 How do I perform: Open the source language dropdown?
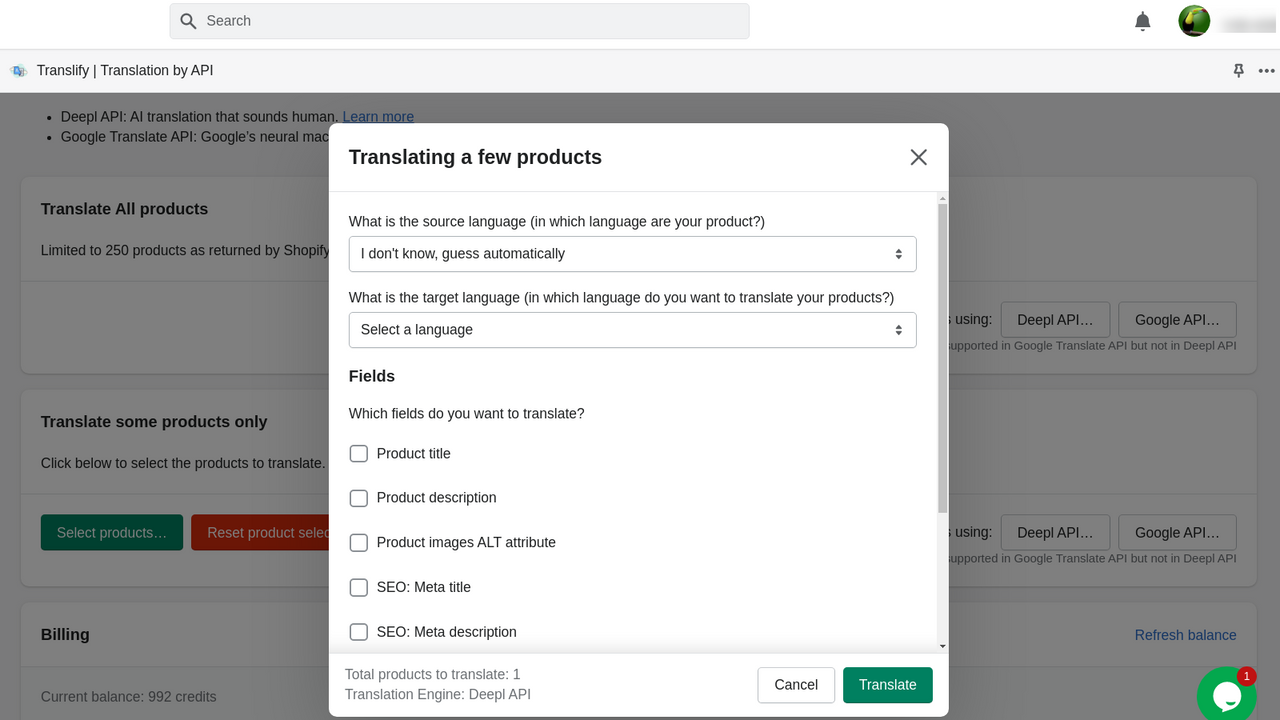click(x=632, y=254)
